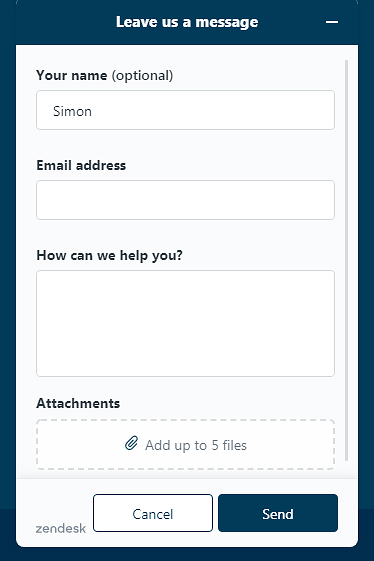Image resolution: width=374 pixels, height=561 pixels.
Task: Focus the How can we help you textarea
Action: click(185, 323)
